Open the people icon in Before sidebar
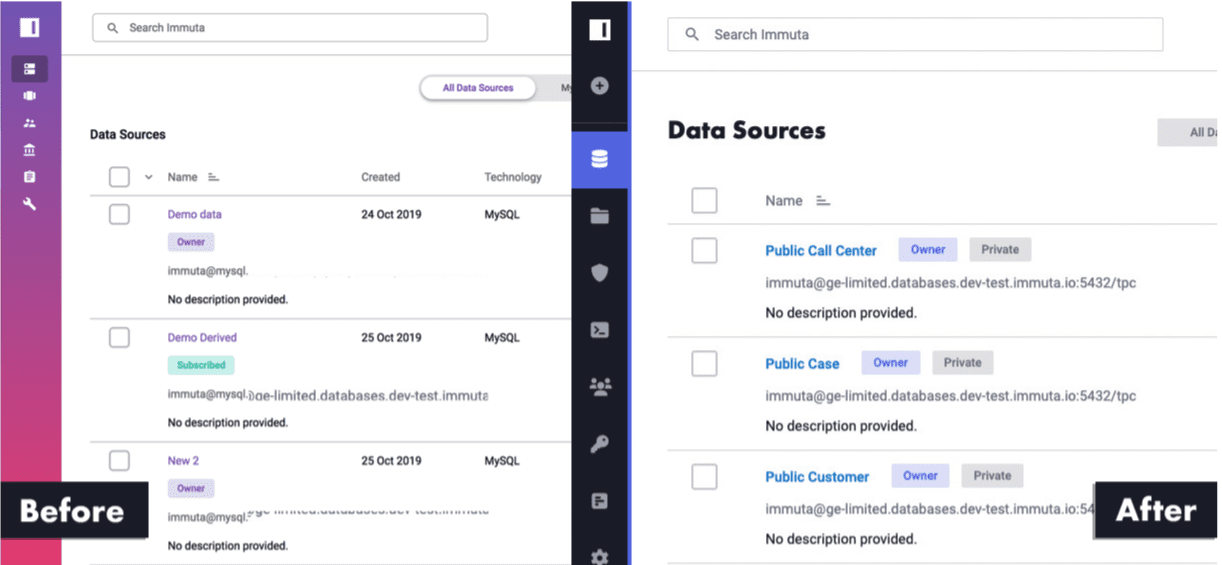This screenshot has width=1222, height=565. [x=30, y=123]
